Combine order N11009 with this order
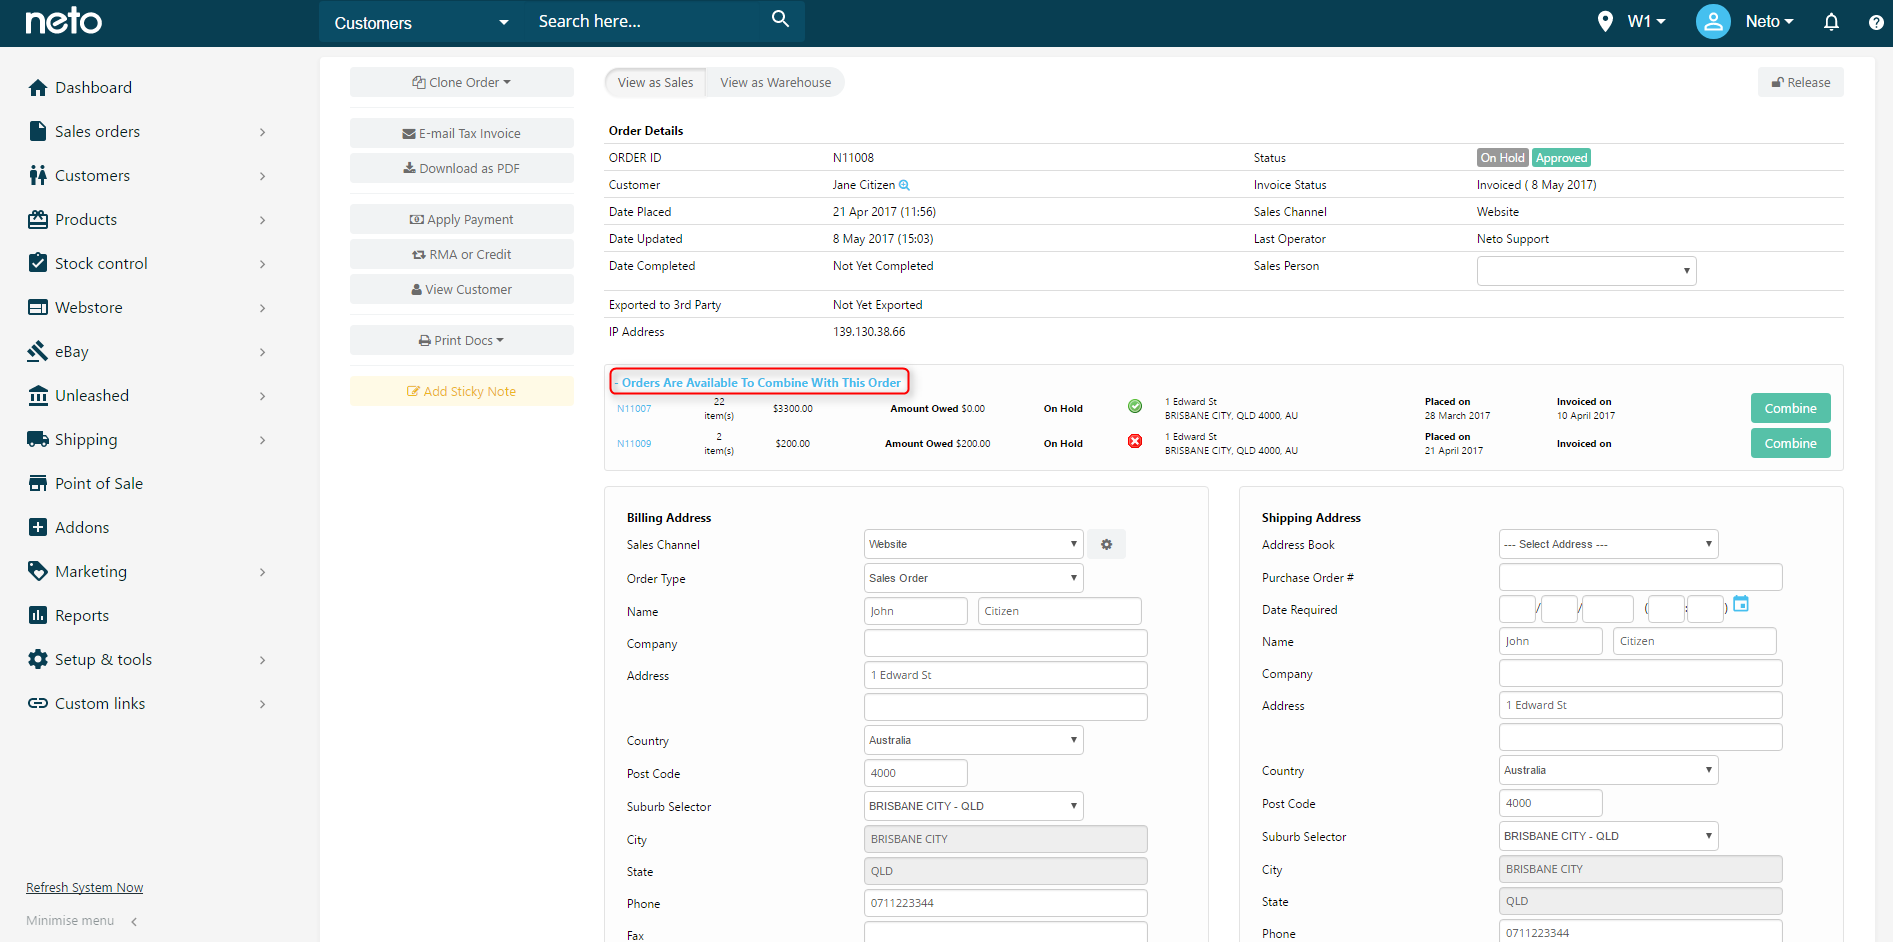 (1790, 442)
